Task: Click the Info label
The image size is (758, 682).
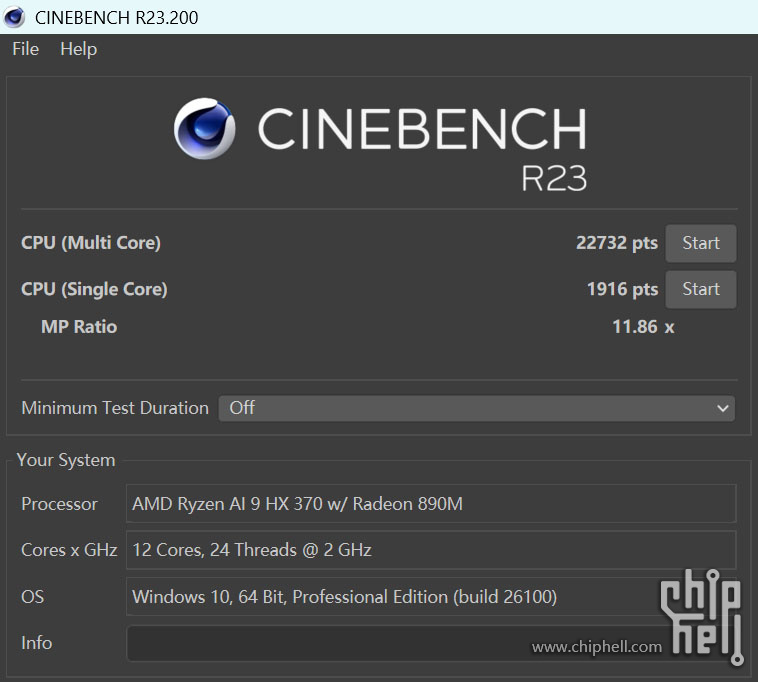Action: [x=36, y=643]
